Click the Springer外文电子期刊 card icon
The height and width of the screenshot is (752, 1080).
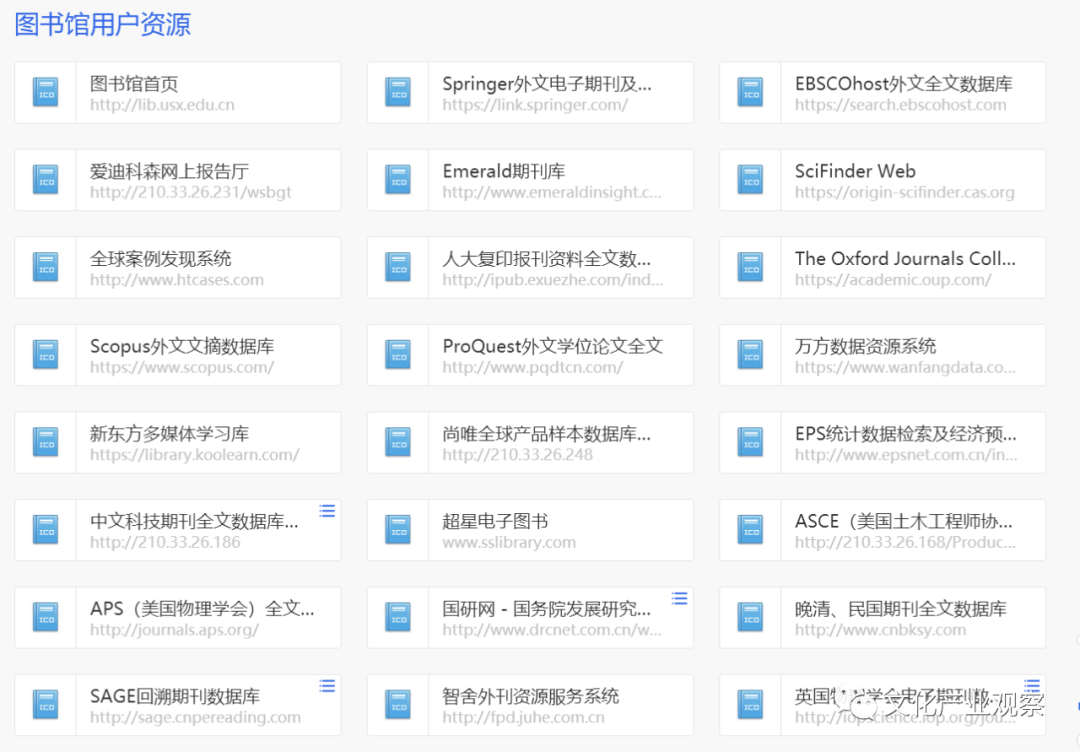398,92
